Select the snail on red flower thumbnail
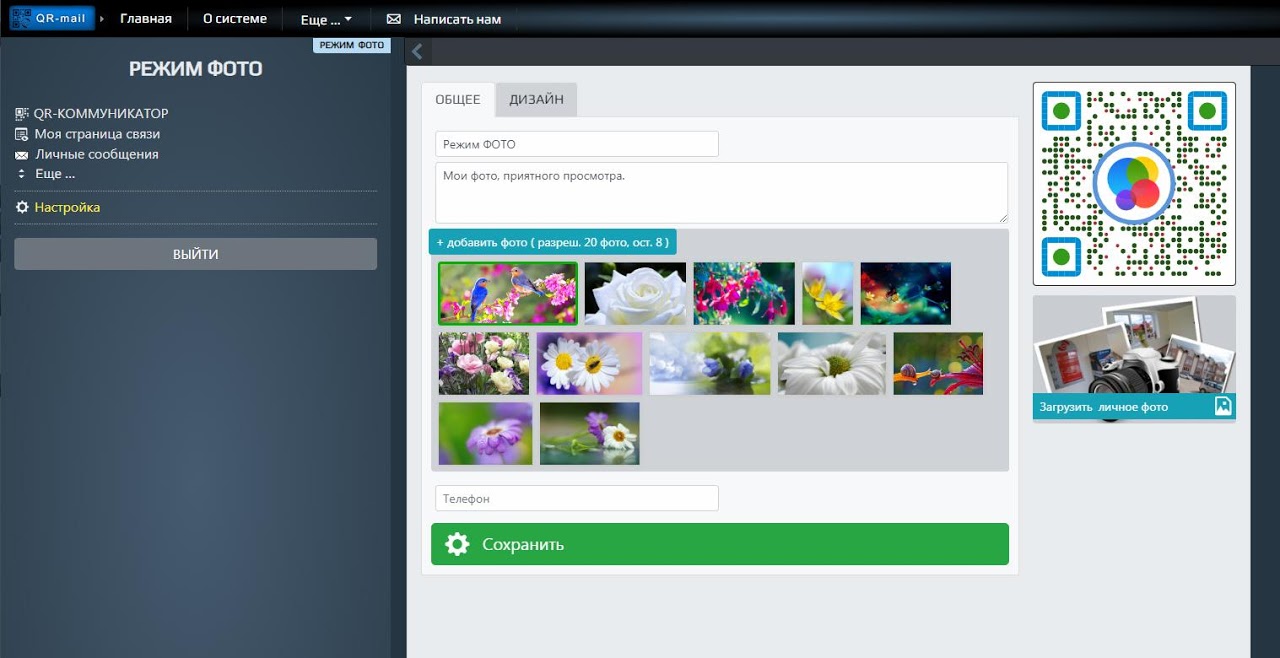The image size is (1280, 658). 938,364
